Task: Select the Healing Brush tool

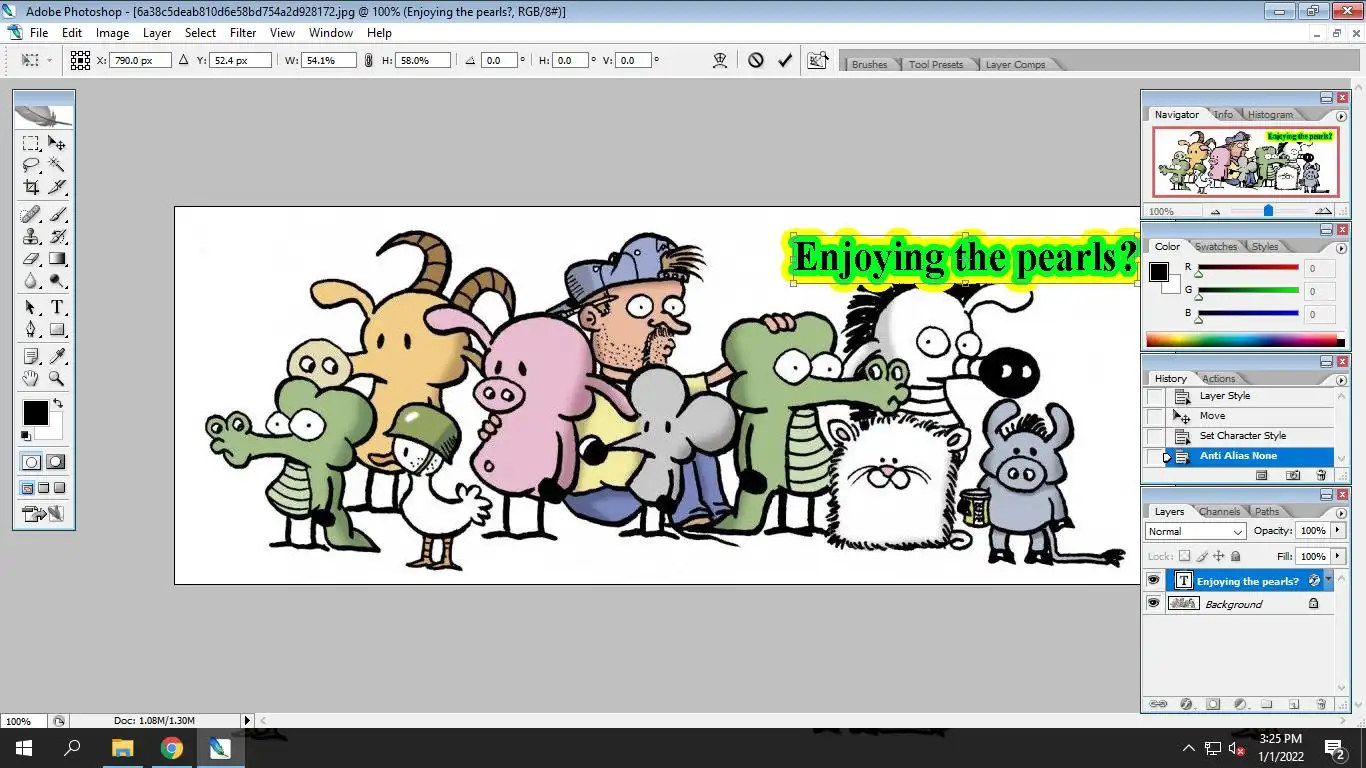Action: pos(31,214)
